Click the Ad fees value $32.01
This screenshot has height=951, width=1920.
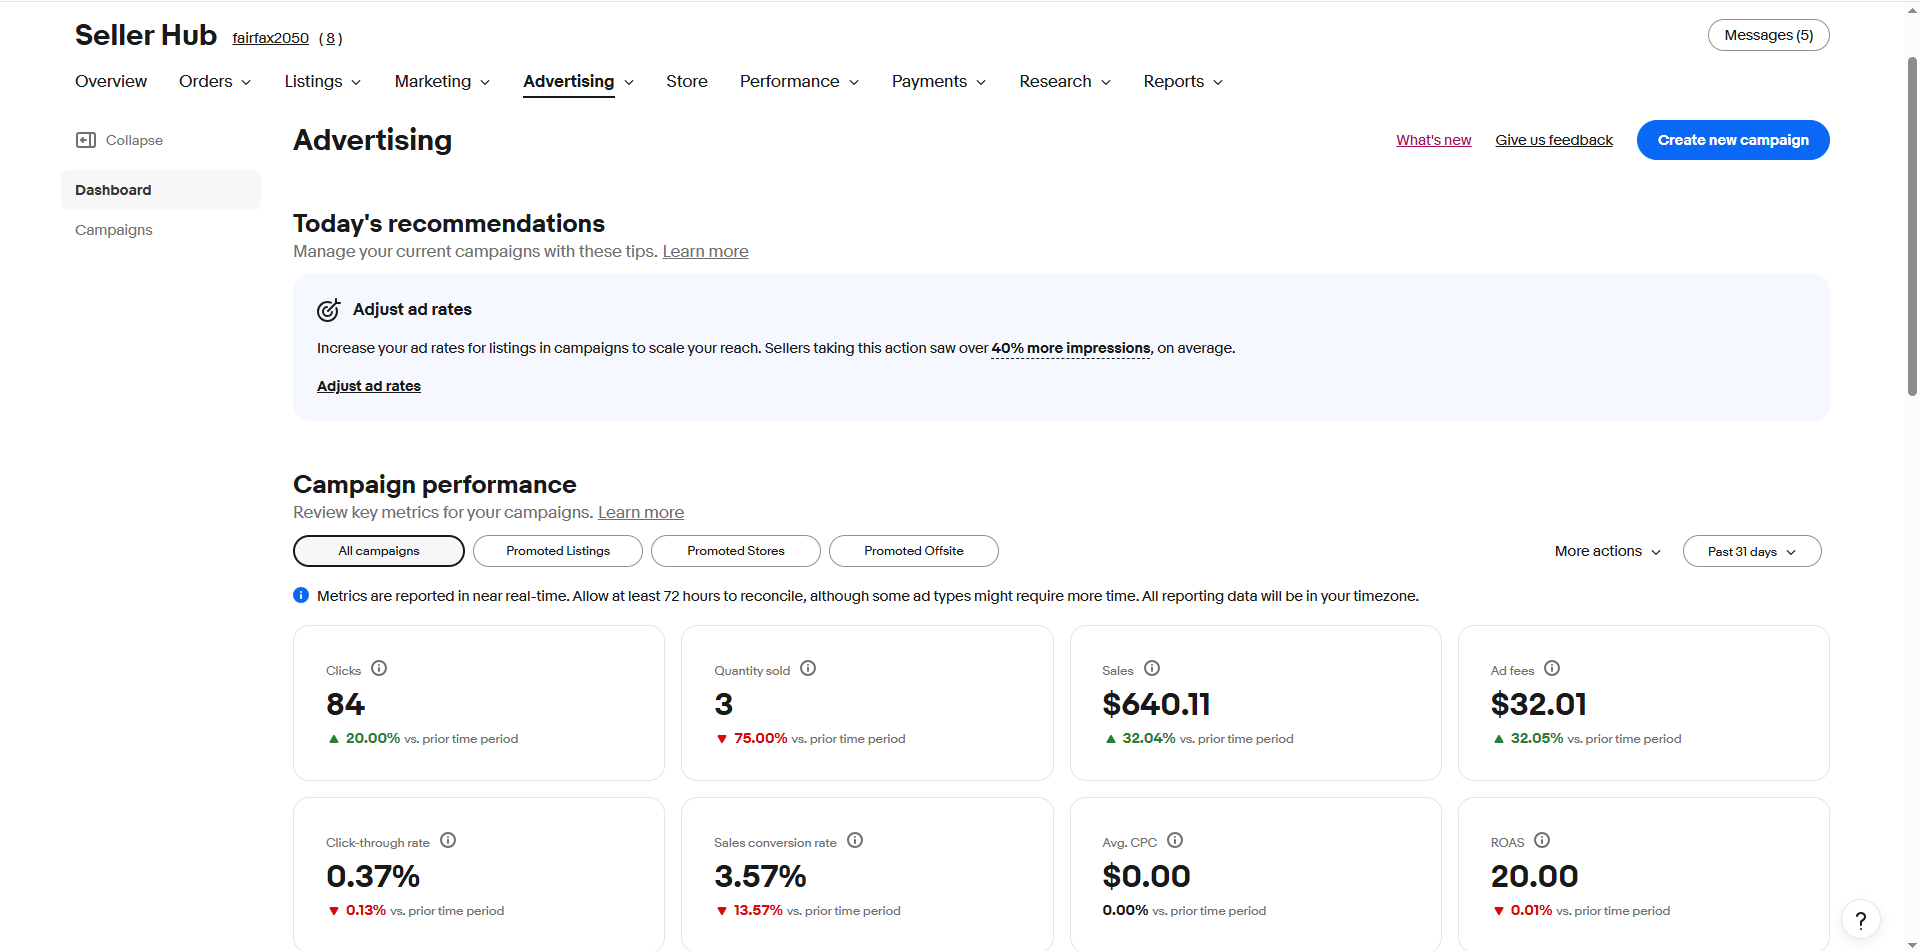point(1538,704)
